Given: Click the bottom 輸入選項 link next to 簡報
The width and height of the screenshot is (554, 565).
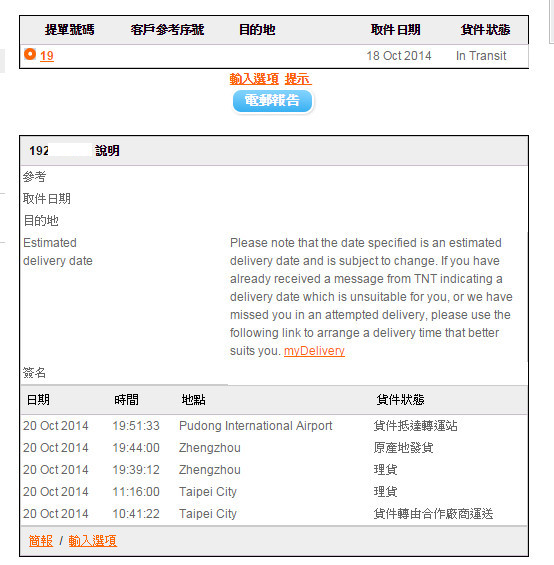Looking at the screenshot, I should tap(93, 540).
